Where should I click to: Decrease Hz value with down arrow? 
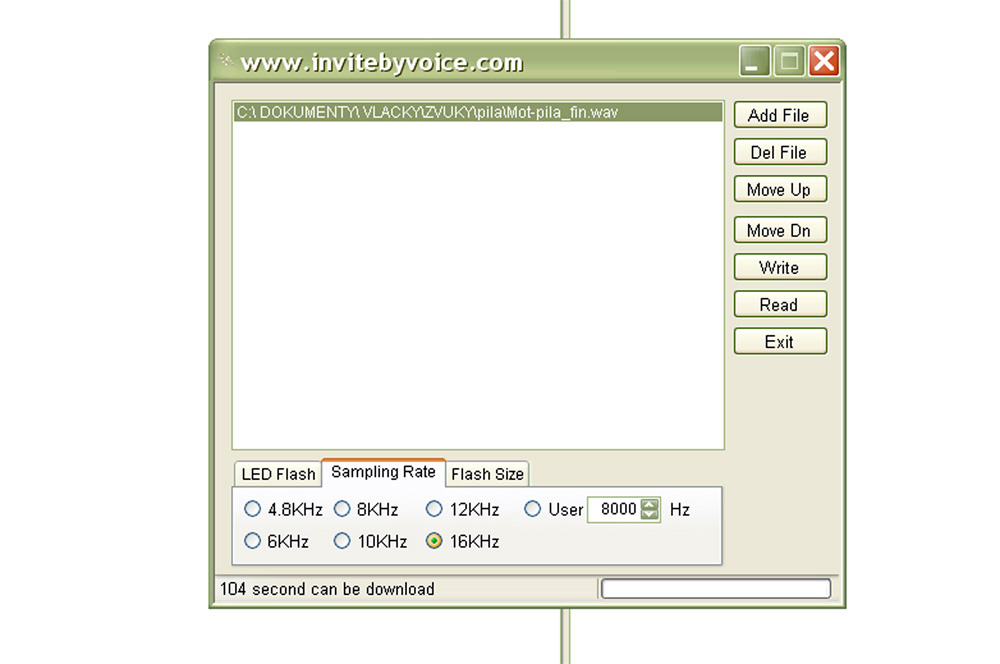649,514
